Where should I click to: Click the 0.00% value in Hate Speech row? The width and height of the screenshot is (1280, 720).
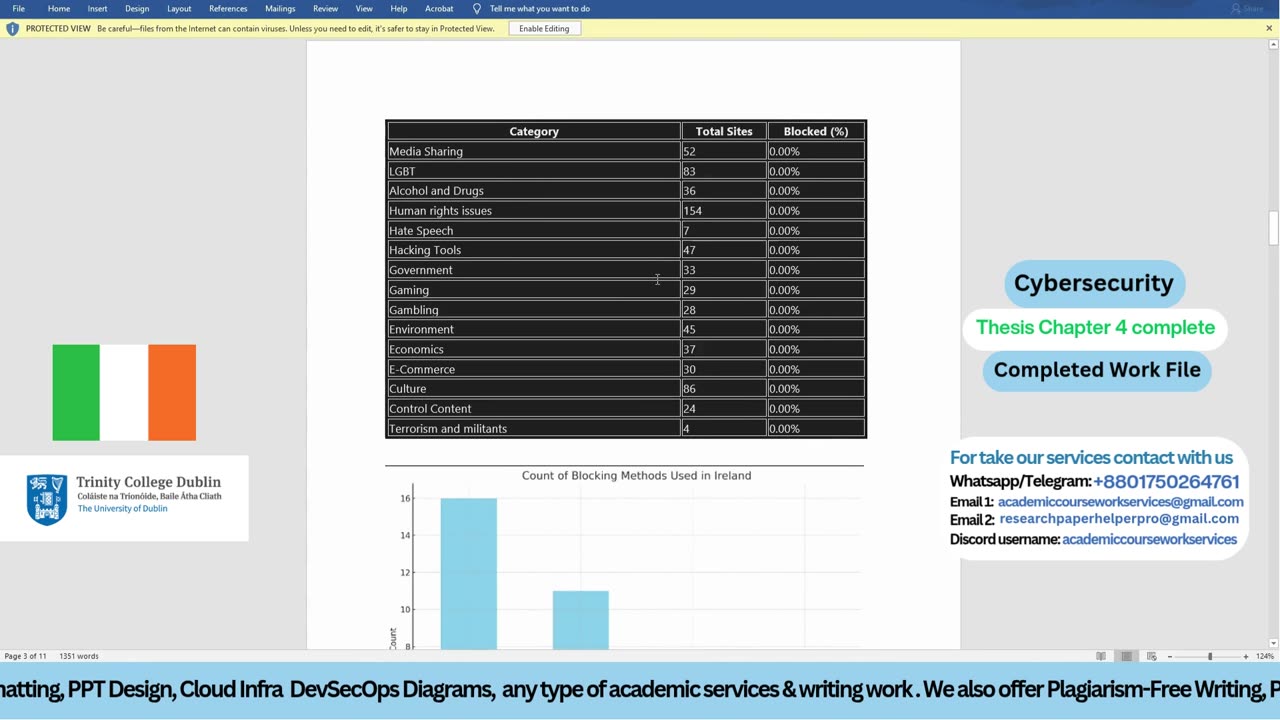(784, 230)
